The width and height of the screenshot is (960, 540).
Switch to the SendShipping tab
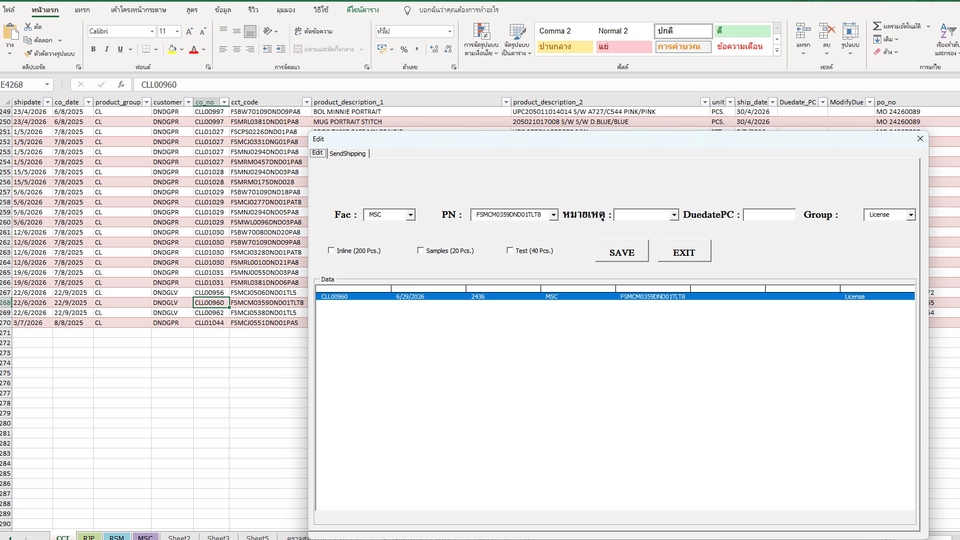click(x=348, y=154)
